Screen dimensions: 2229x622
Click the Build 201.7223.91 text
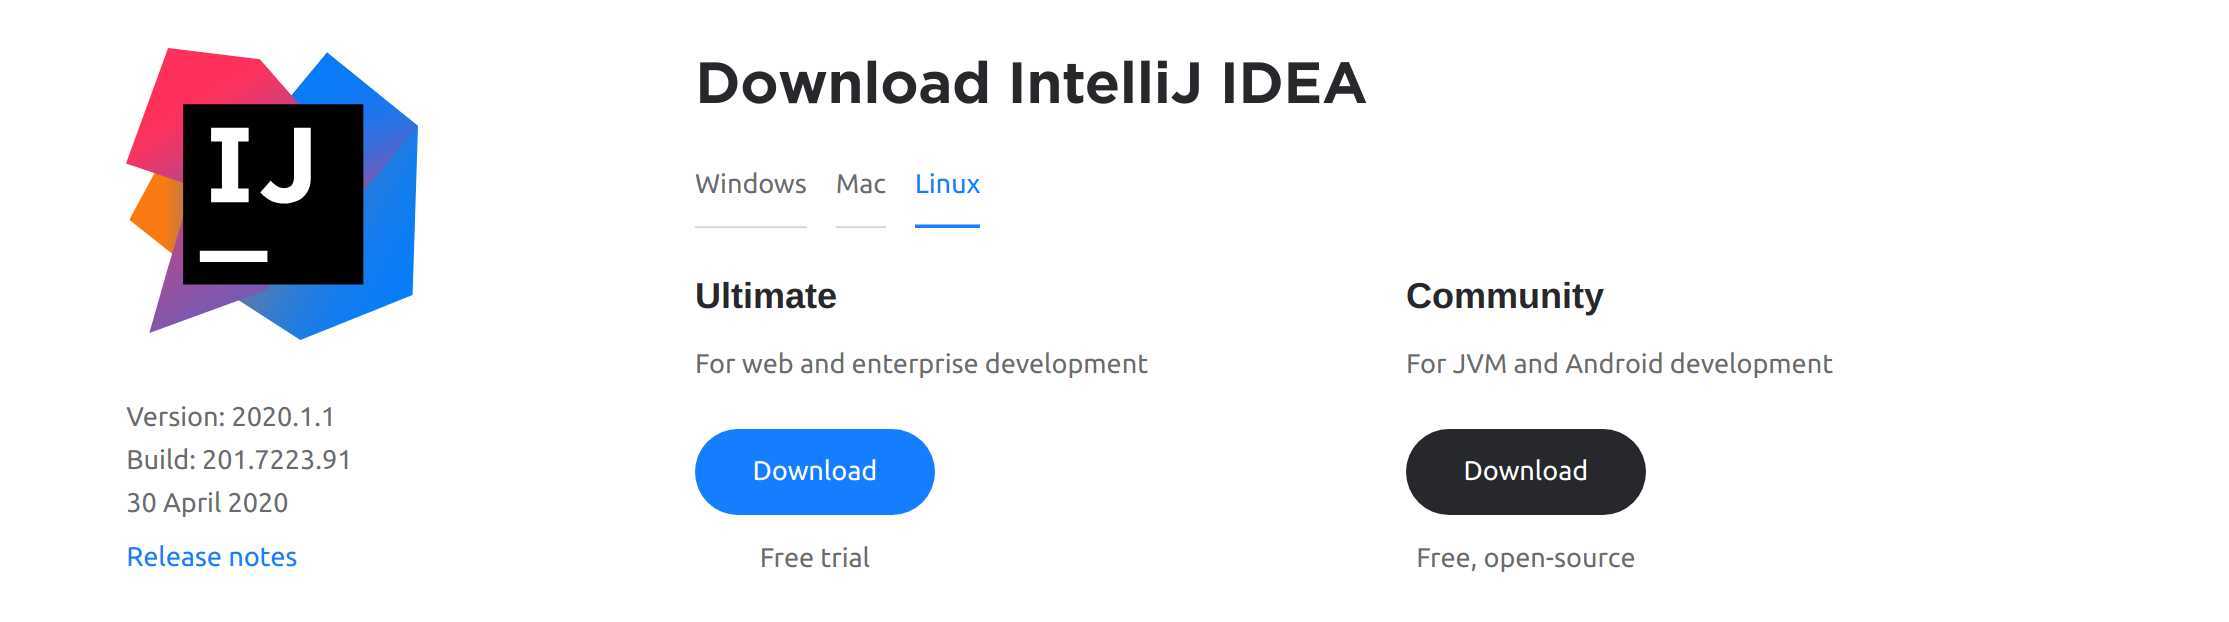(x=238, y=460)
